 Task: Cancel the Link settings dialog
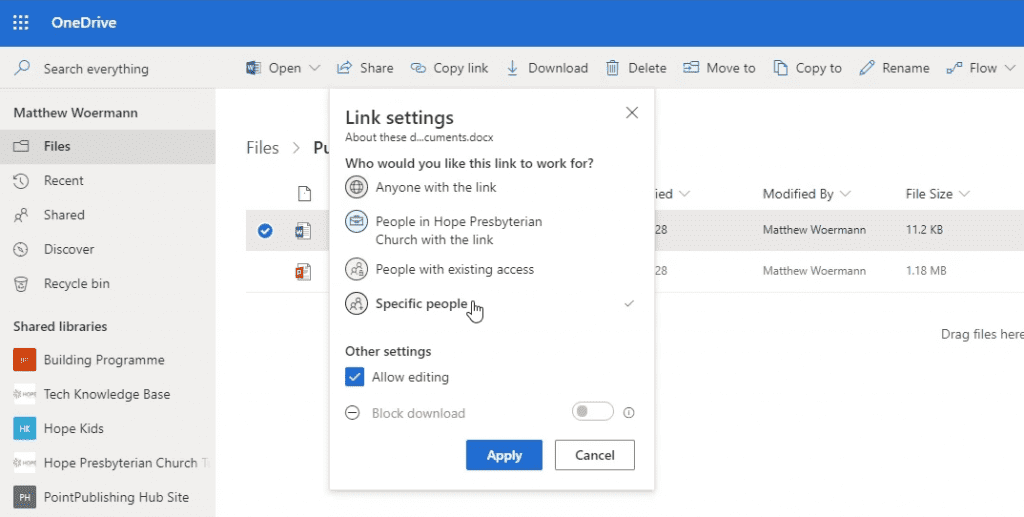[x=595, y=455]
